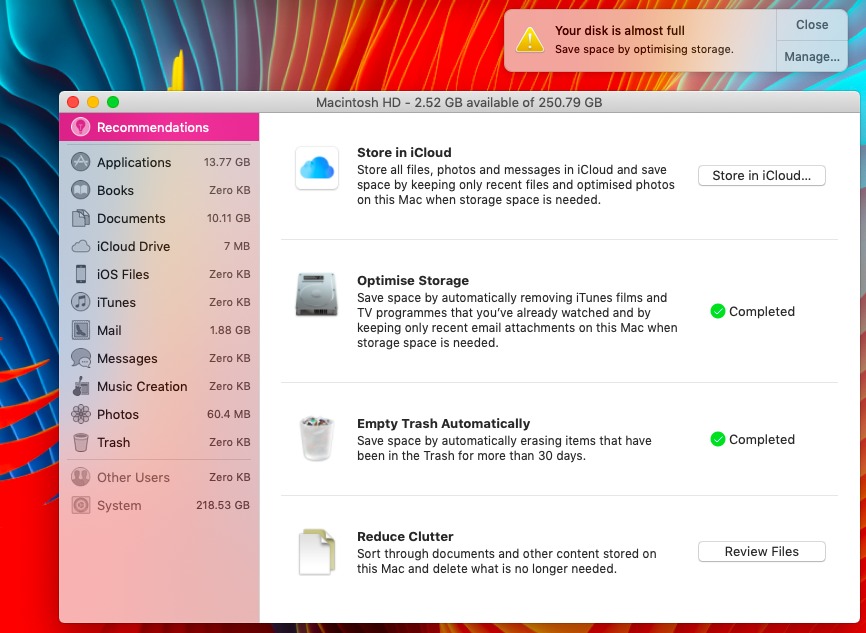The height and width of the screenshot is (633, 866).
Task: Open the Mail category label
Action: pyautogui.click(x=109, y=330)
